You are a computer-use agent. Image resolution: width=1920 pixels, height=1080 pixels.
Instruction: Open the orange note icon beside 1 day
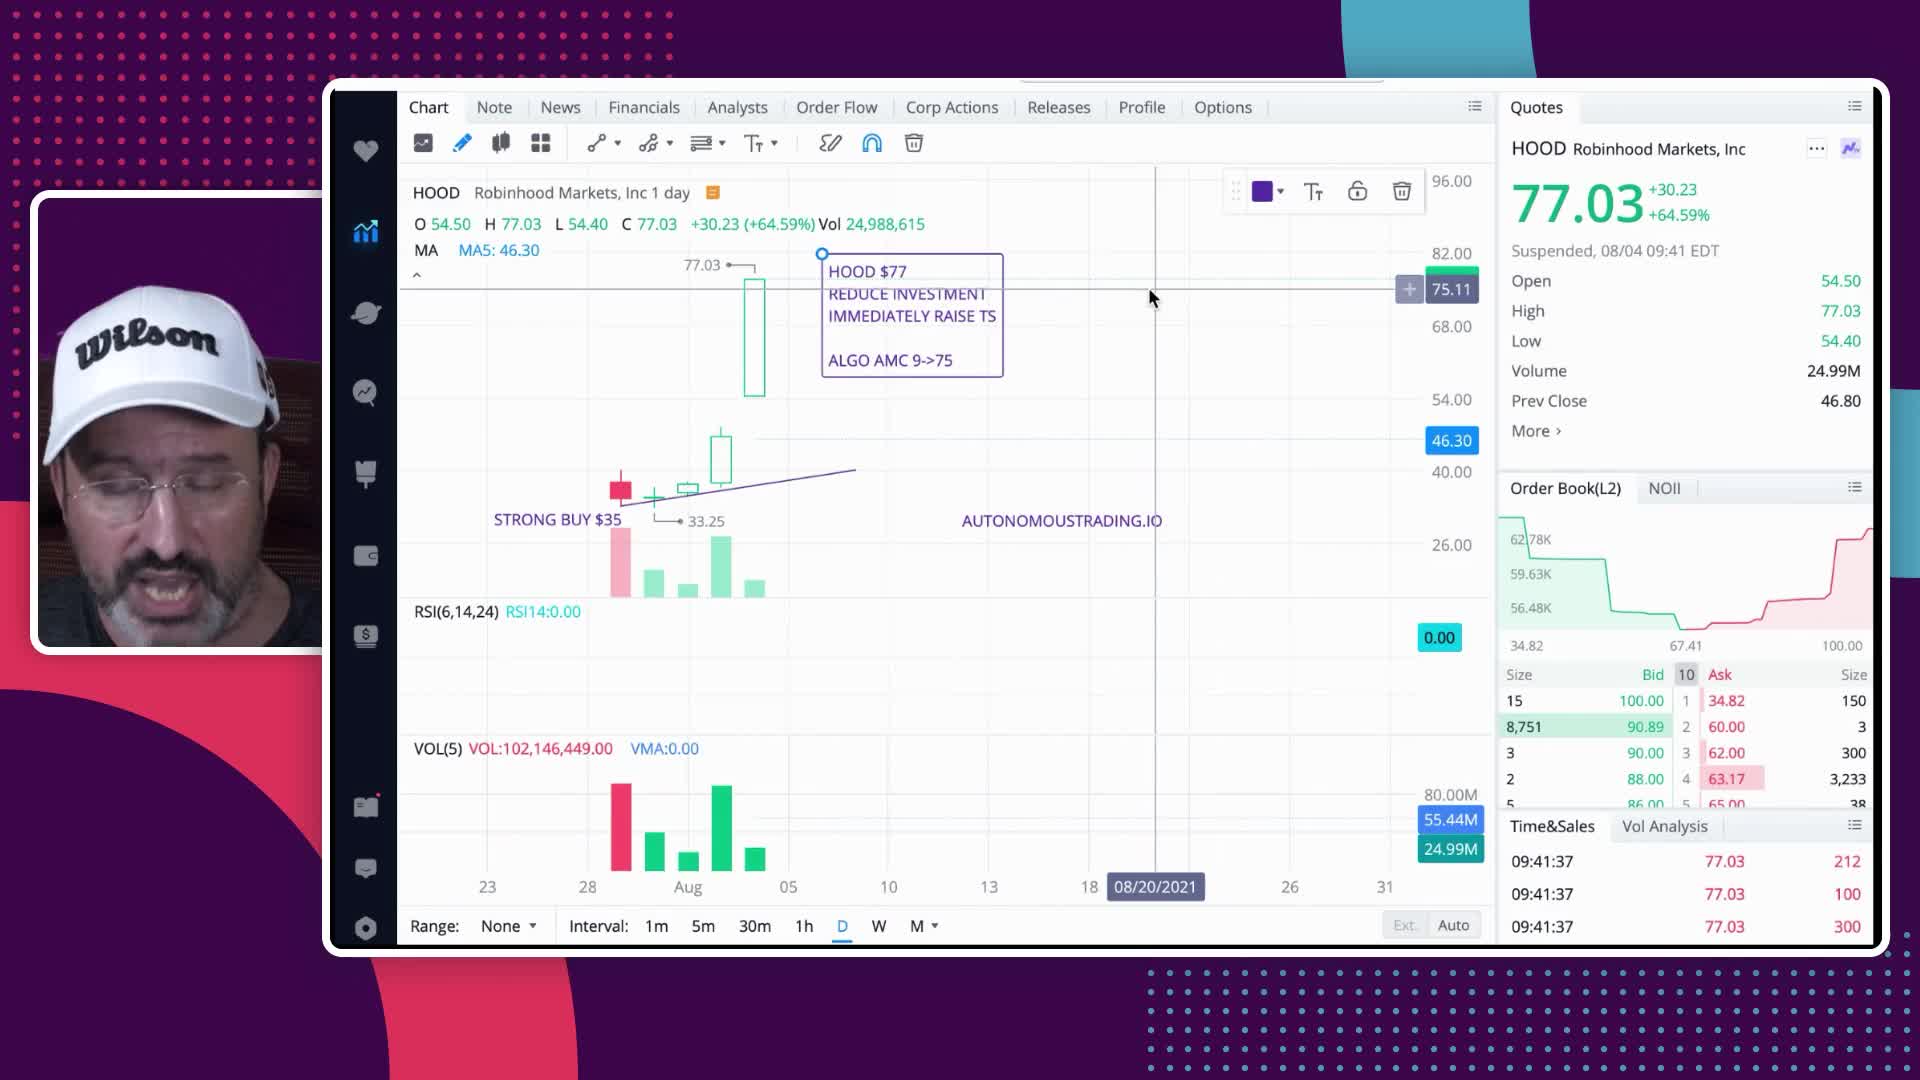713,192
